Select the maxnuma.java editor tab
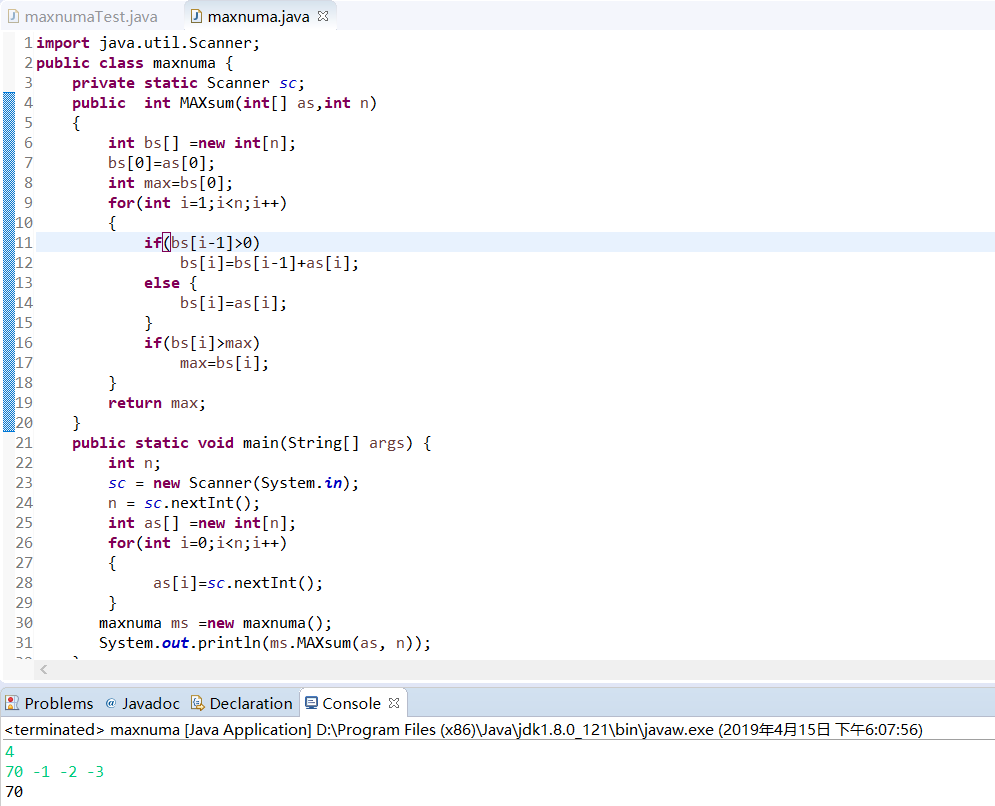The image size is (995, 806). tap(258, 17)
